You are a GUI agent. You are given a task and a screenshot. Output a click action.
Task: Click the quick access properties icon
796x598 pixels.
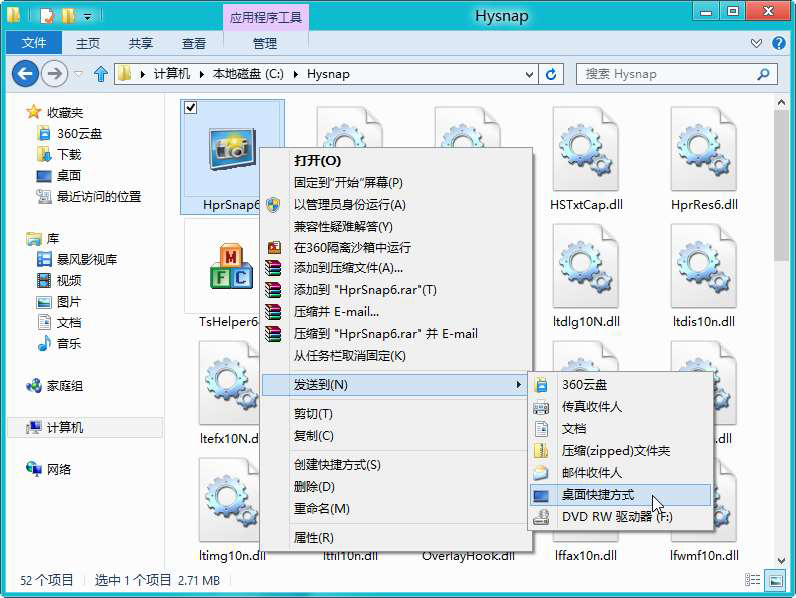[47, 16]
